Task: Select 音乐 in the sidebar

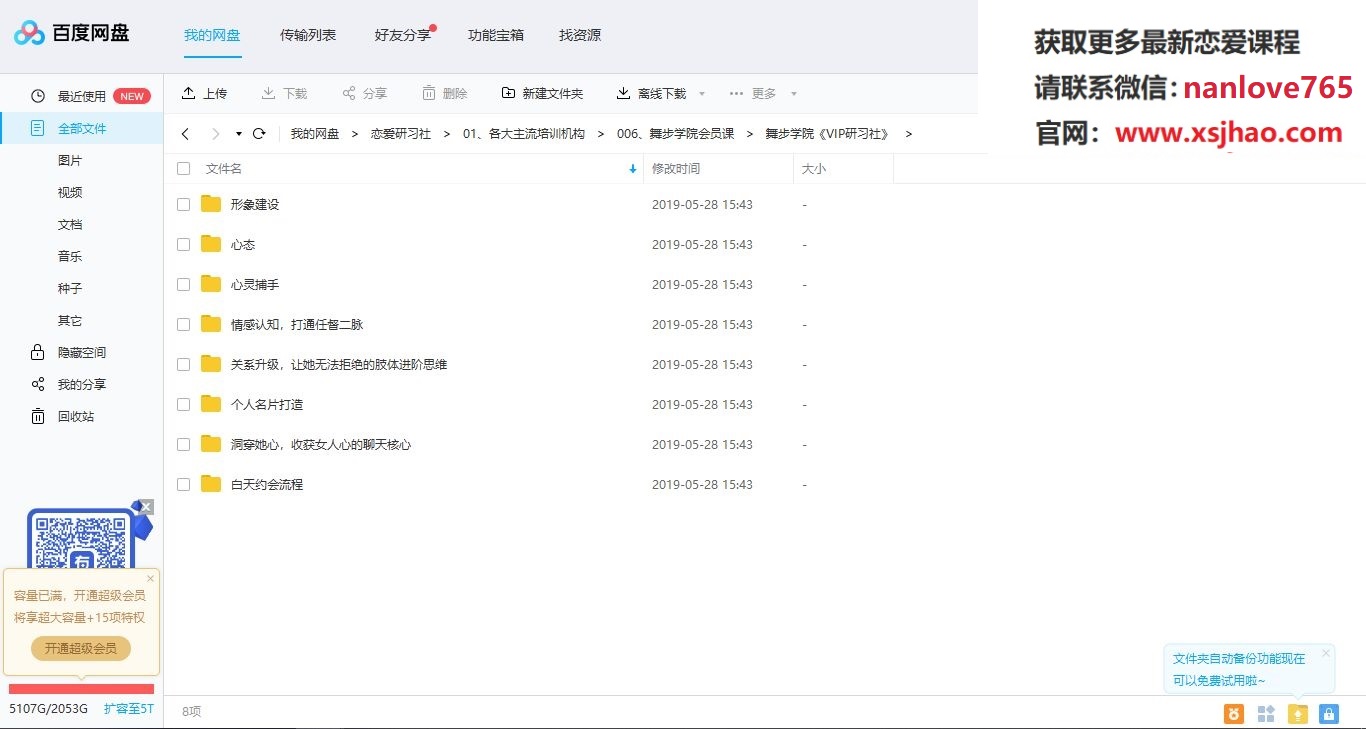Action: (70, 256)
